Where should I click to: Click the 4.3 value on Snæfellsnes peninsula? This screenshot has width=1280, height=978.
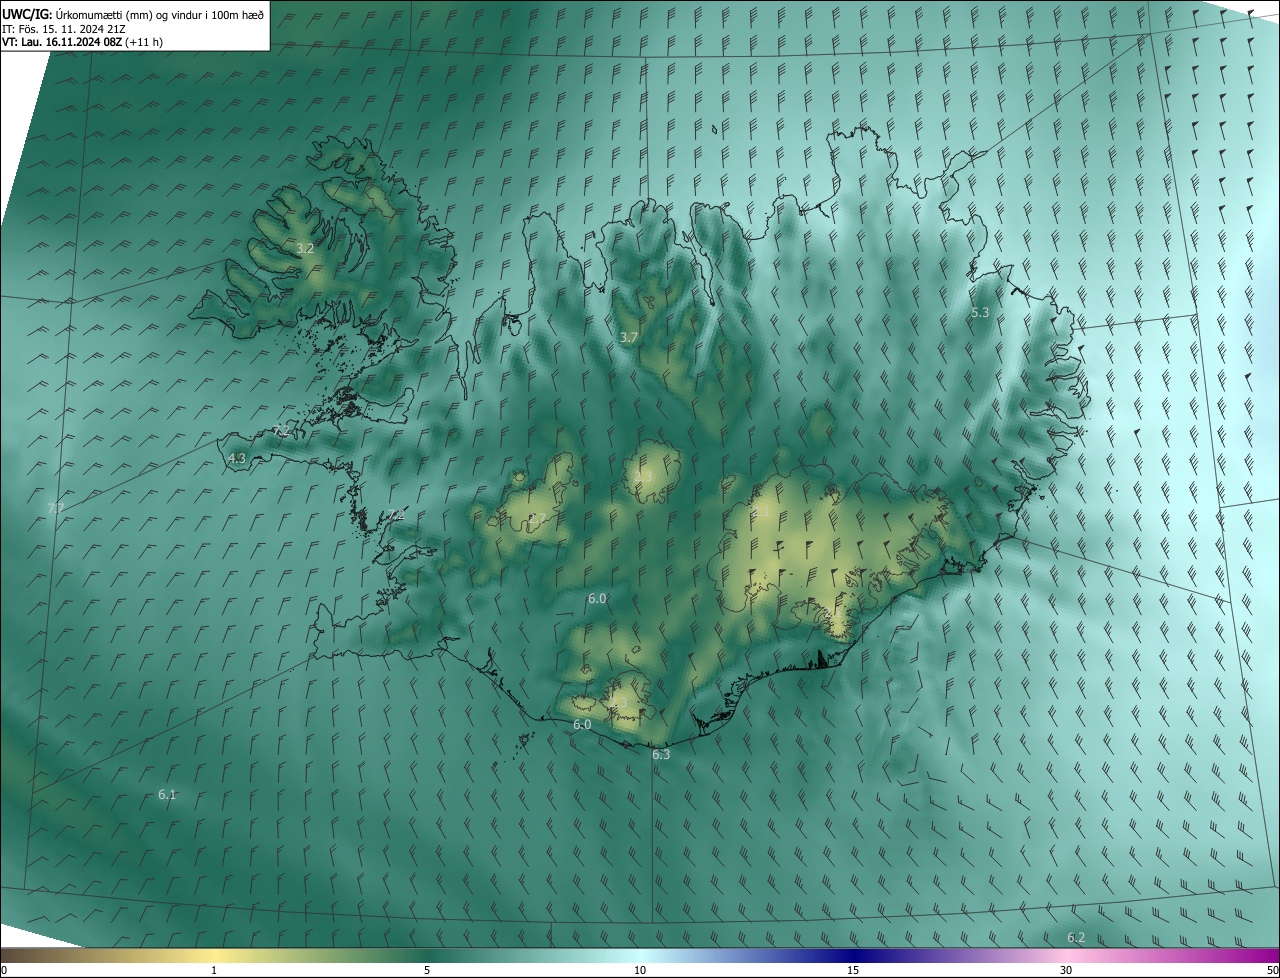coord(237,459)
